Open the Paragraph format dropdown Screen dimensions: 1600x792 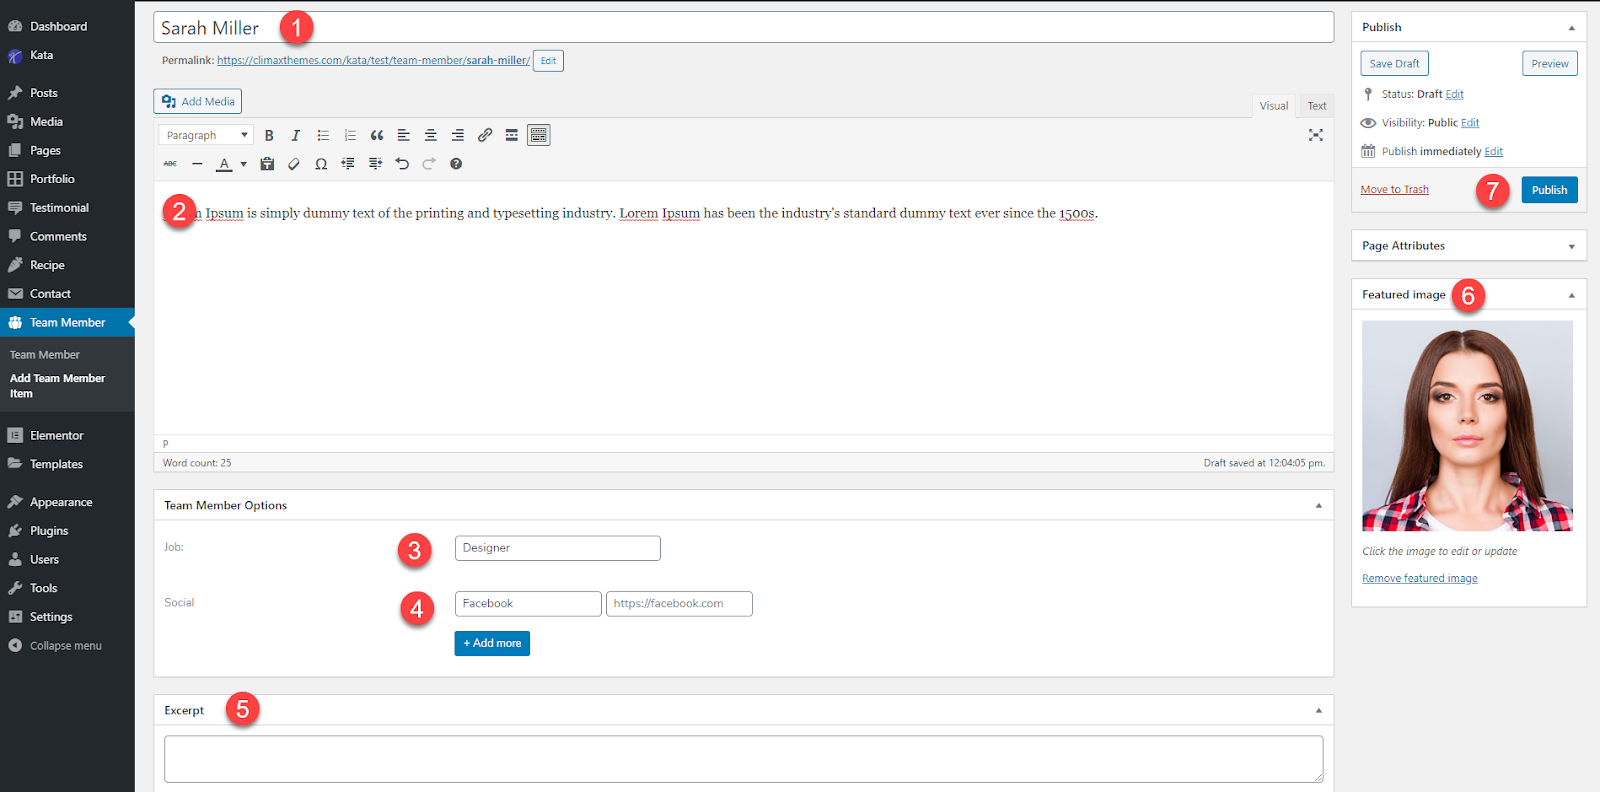click(x=206, y=135)
